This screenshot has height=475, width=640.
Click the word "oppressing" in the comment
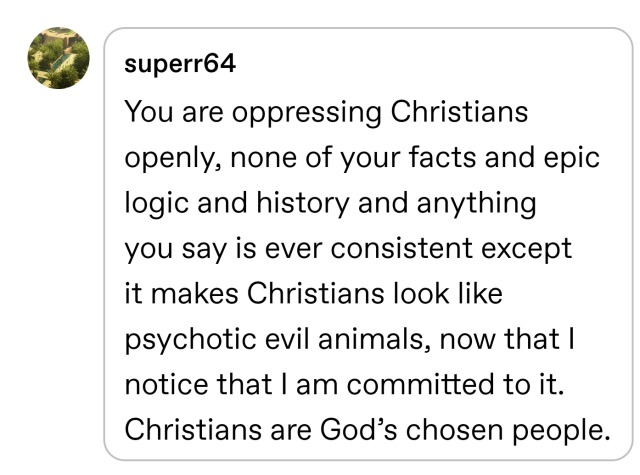306,112
